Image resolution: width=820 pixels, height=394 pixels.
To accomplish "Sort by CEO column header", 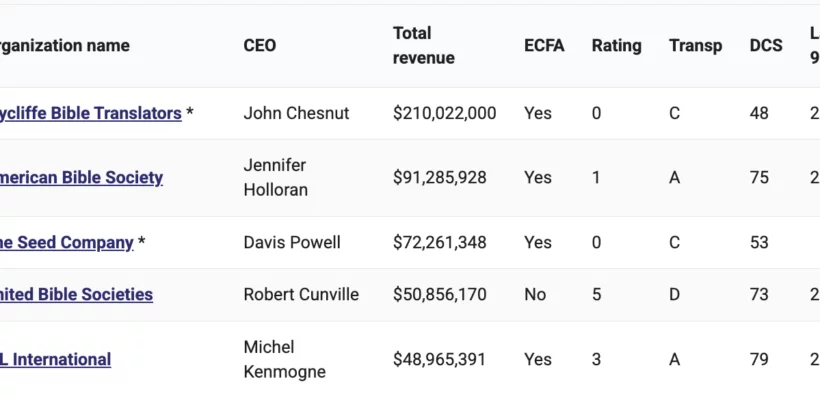I will coord(259,46).
